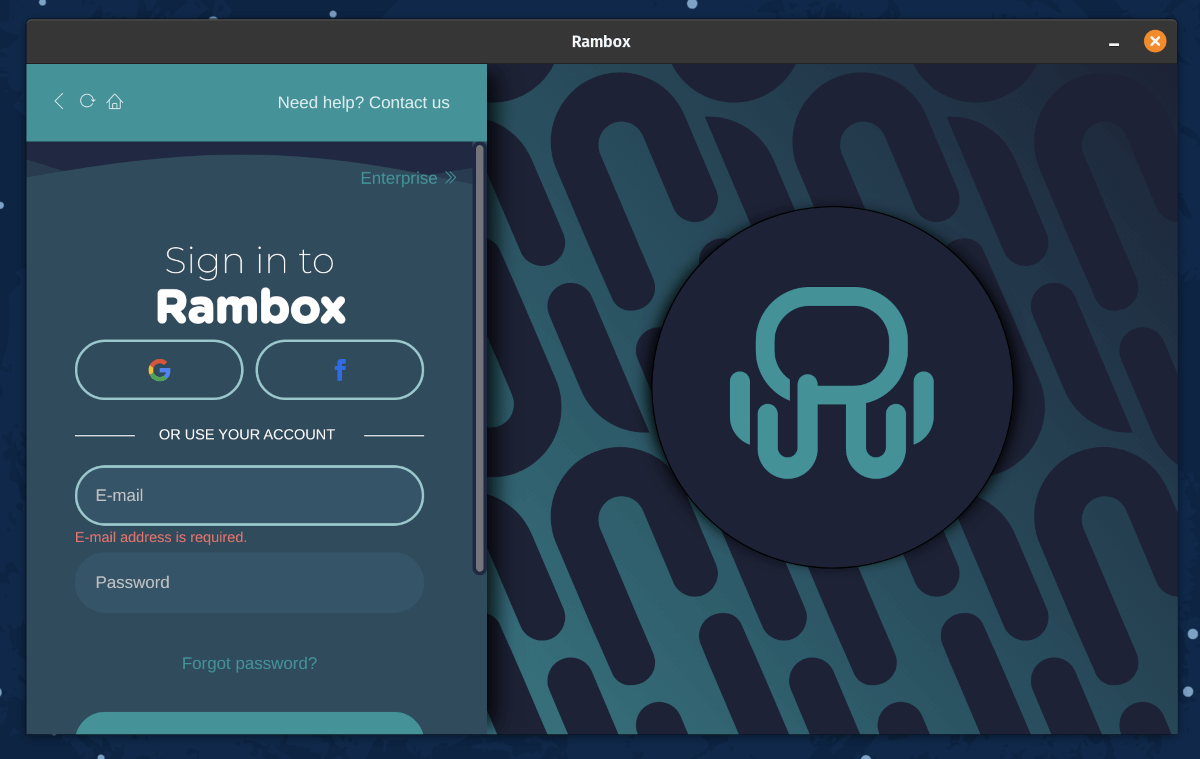Sign in with the Google icon button
The height and width of the screenshot is (759, 1200).
point(159,370)
